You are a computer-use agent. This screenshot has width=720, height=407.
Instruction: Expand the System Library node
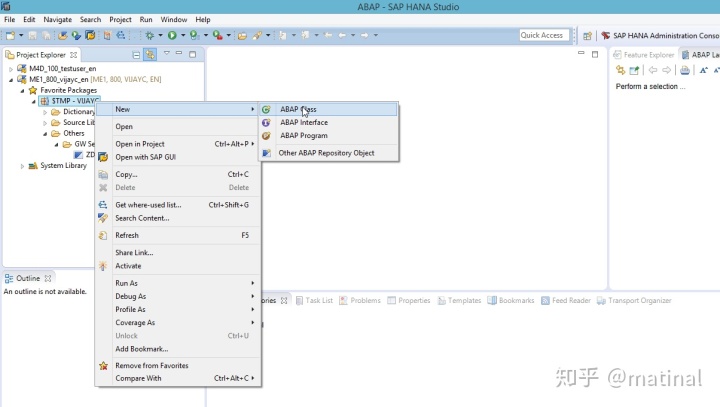click(22, 166)
